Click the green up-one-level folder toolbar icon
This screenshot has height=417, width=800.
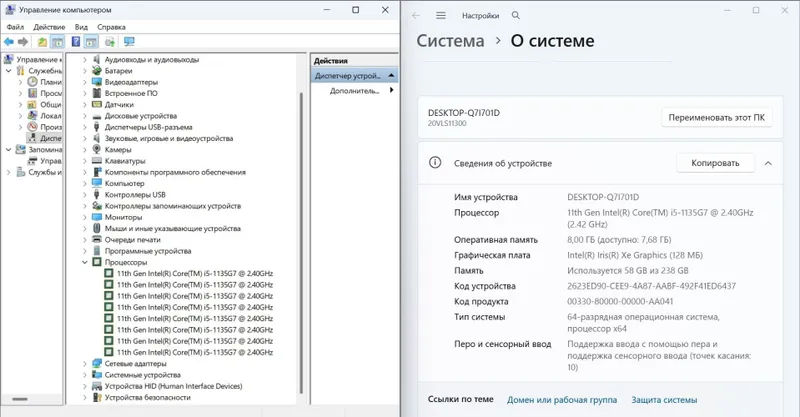pyautogui.click(x=42, y=42)
